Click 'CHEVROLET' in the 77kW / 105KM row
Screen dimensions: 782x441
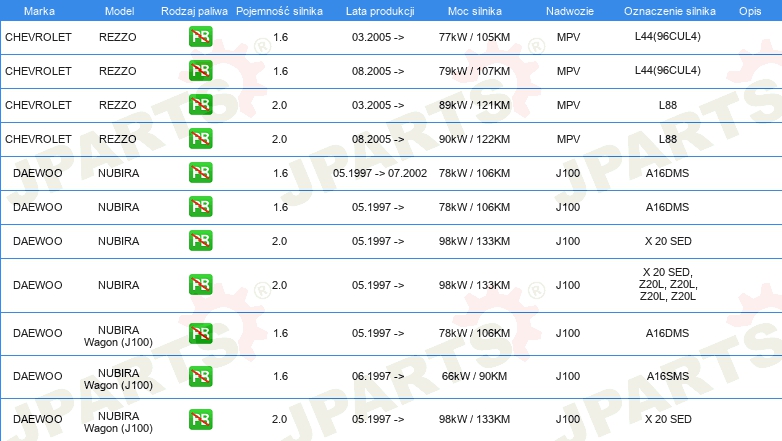(38, 37)
